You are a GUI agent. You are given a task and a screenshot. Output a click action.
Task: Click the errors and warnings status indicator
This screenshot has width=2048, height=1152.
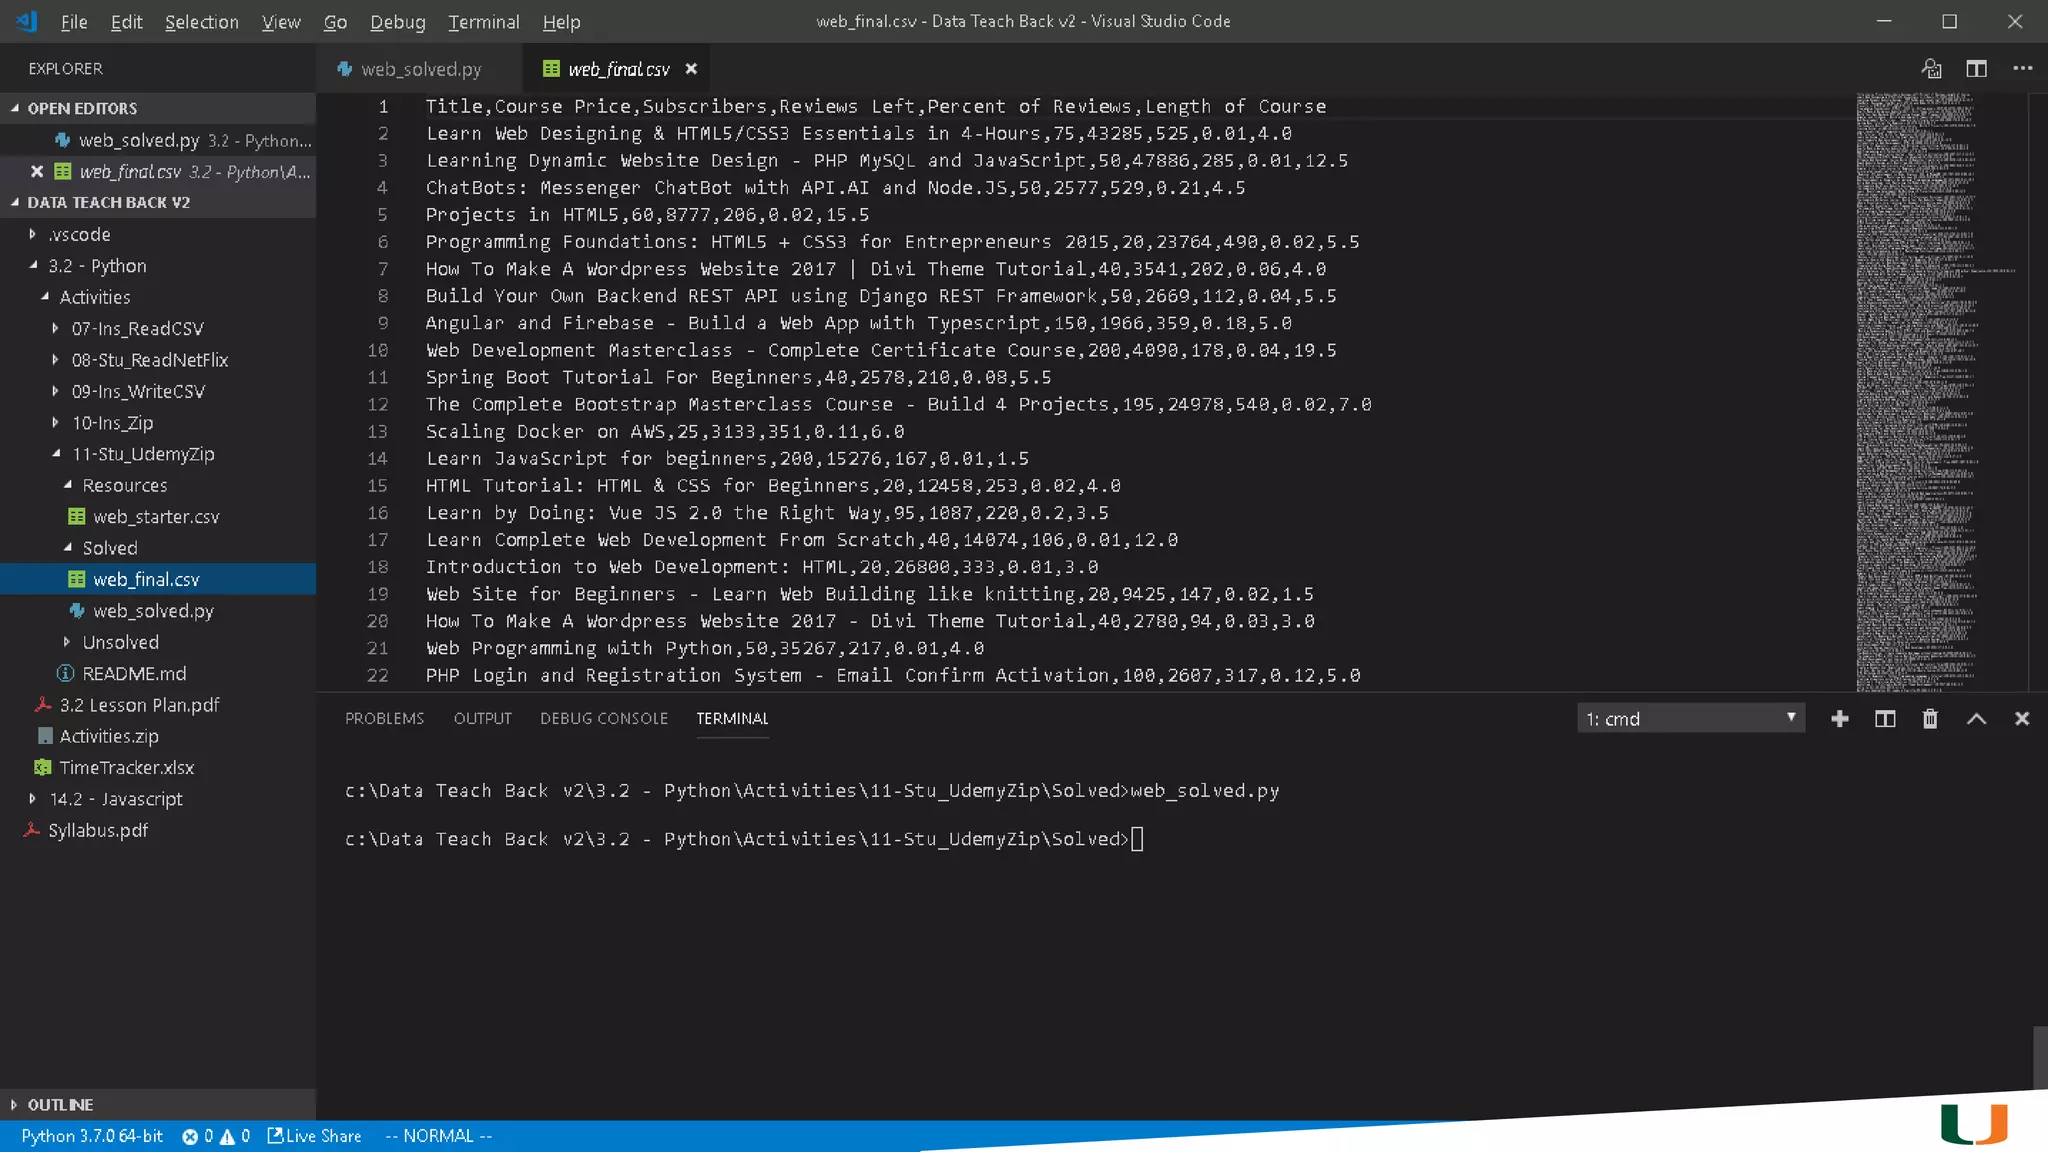[215, 1136]
